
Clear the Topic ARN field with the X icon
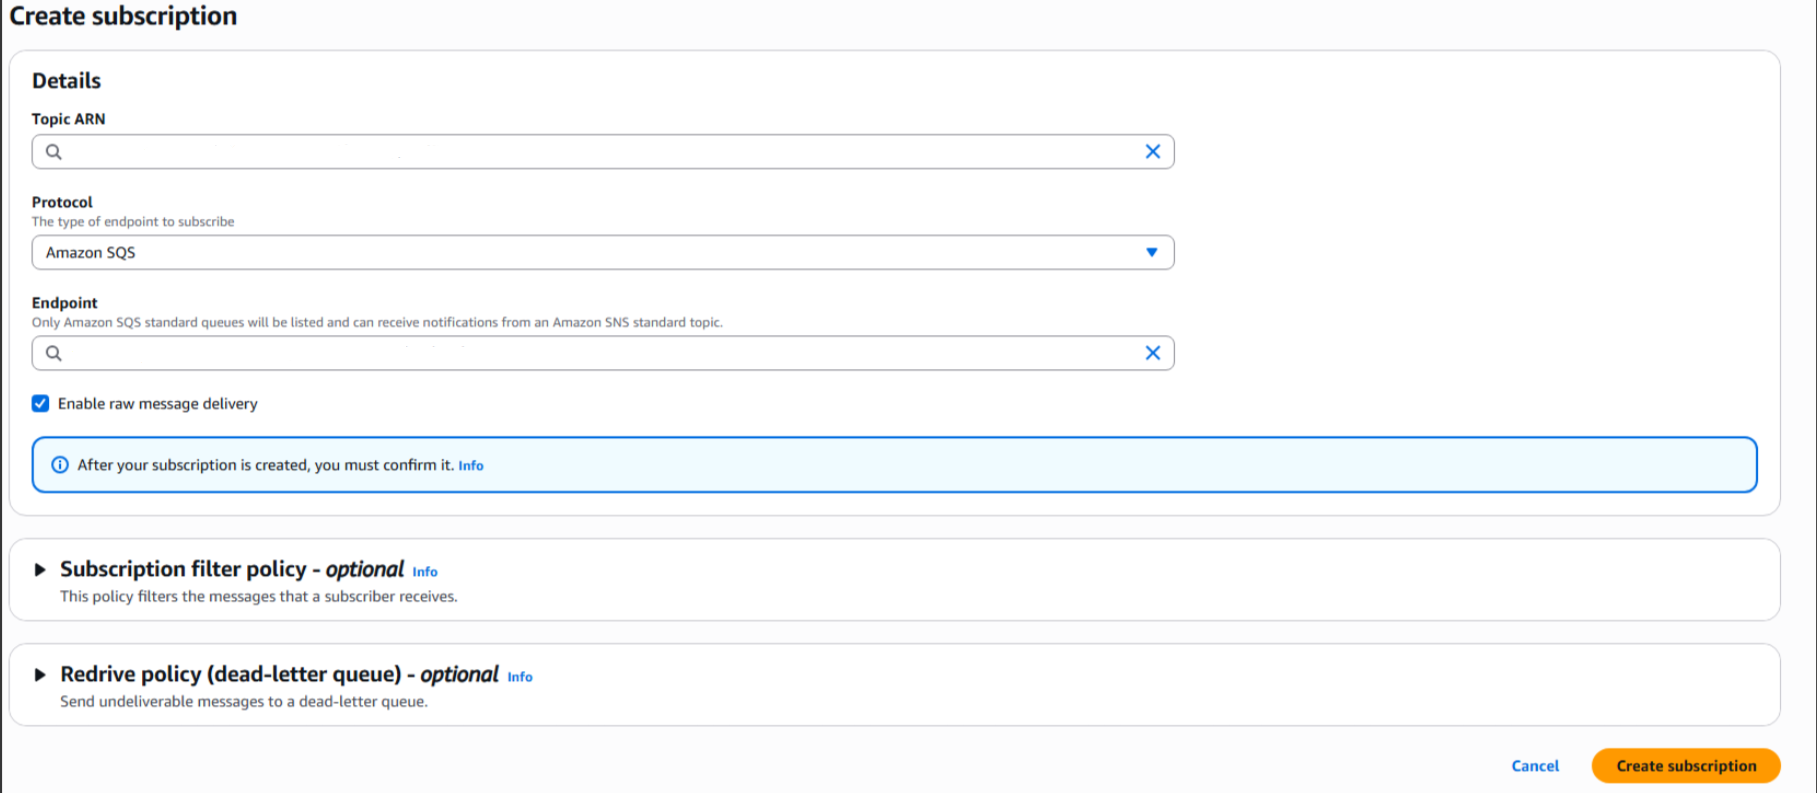[x=1152, y=152]
